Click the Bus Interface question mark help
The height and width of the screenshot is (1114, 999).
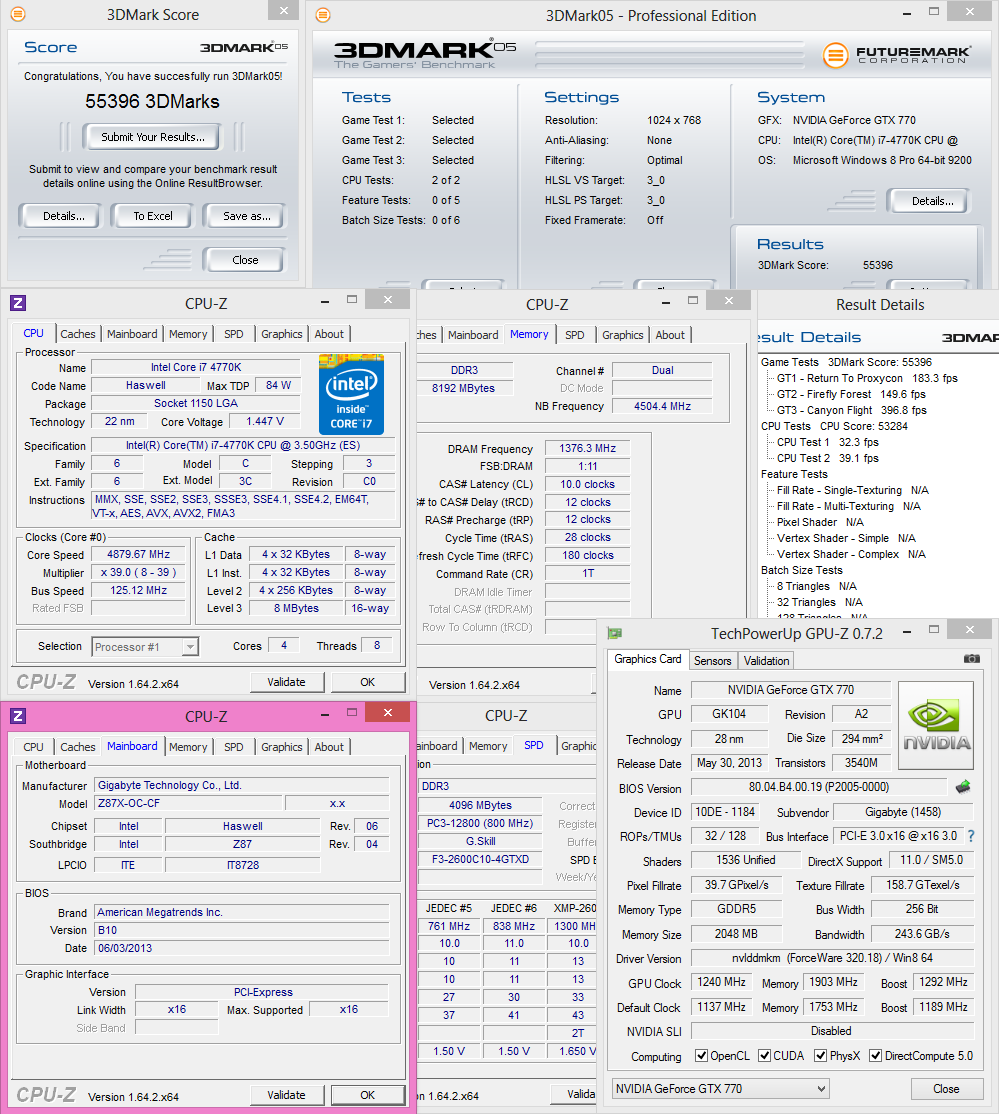coord(971,836)
